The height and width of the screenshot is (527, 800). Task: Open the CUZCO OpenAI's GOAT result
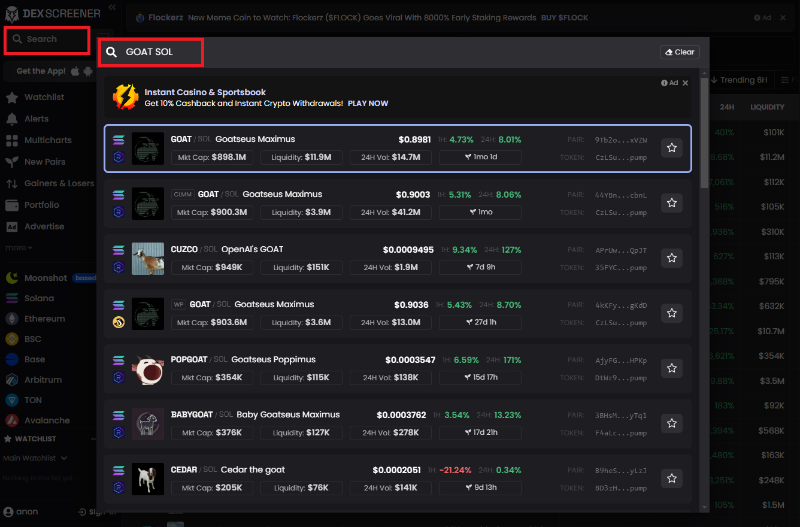pyautogui.click(x=397, y=258)
